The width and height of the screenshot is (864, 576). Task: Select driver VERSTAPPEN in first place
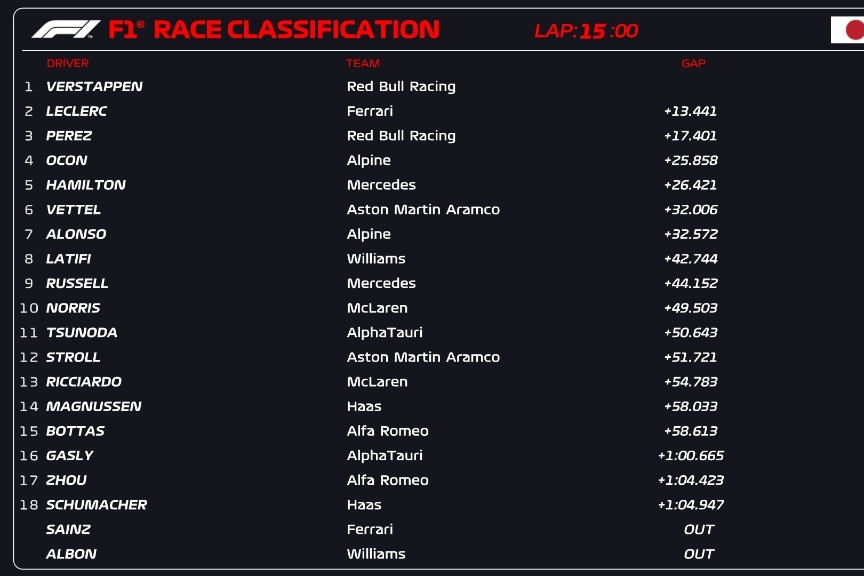[x=94, y=87]
